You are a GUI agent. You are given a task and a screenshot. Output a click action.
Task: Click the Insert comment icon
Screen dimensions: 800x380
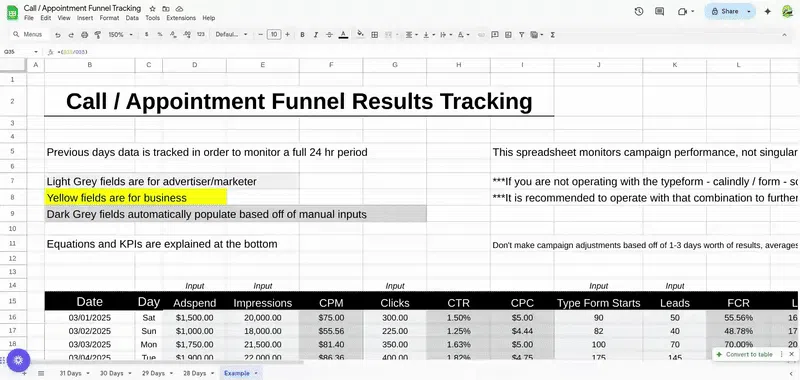494,35
